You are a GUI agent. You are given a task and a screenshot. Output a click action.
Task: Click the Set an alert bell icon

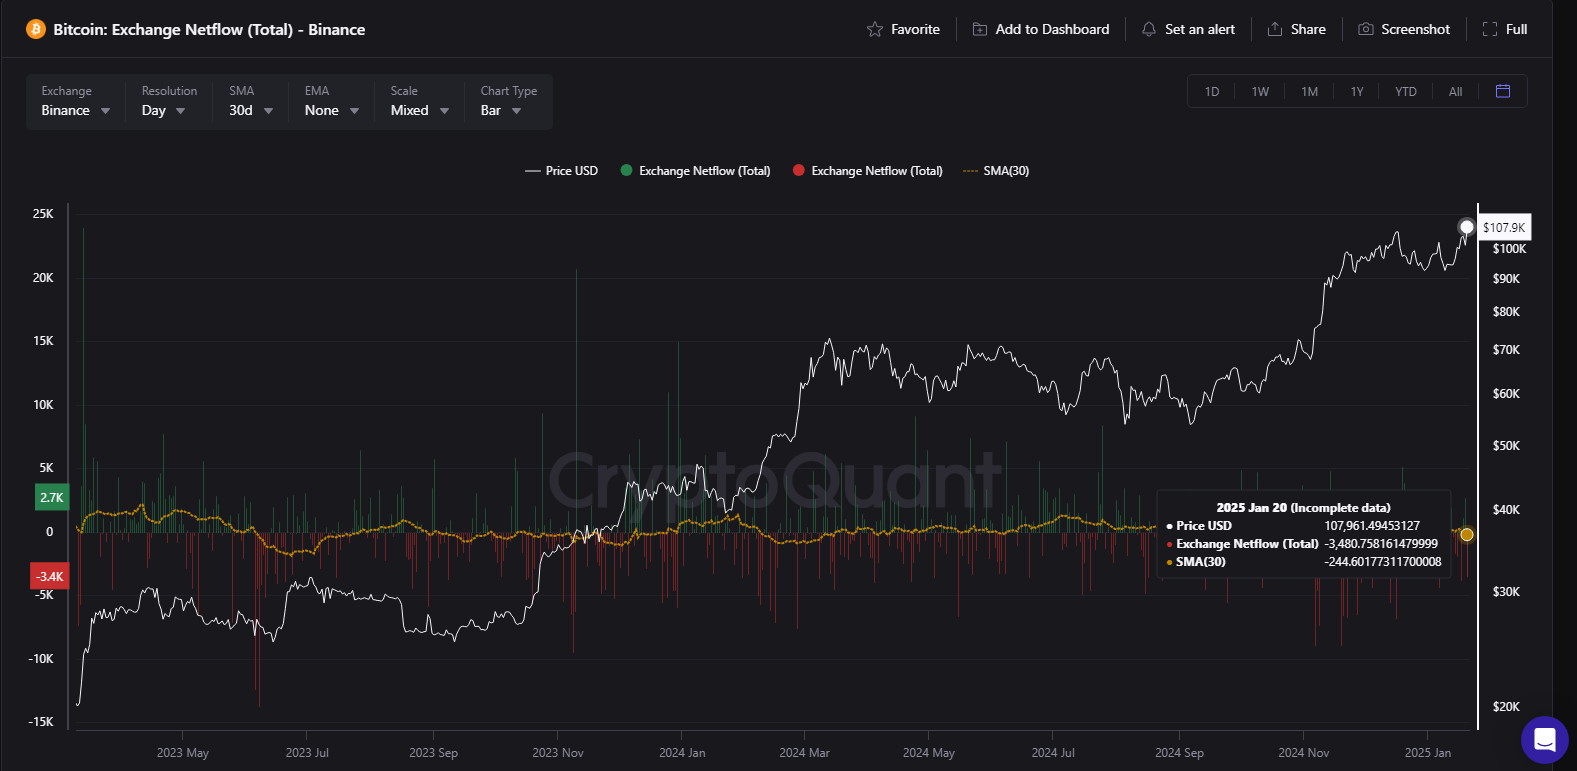pyautogui.click(x=1149, y=29)
